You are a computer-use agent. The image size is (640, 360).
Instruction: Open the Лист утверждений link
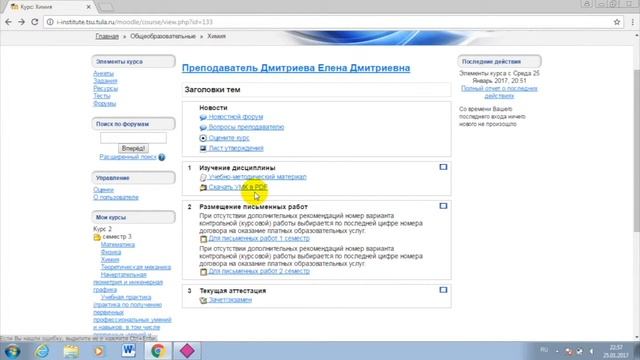[236, 148]
